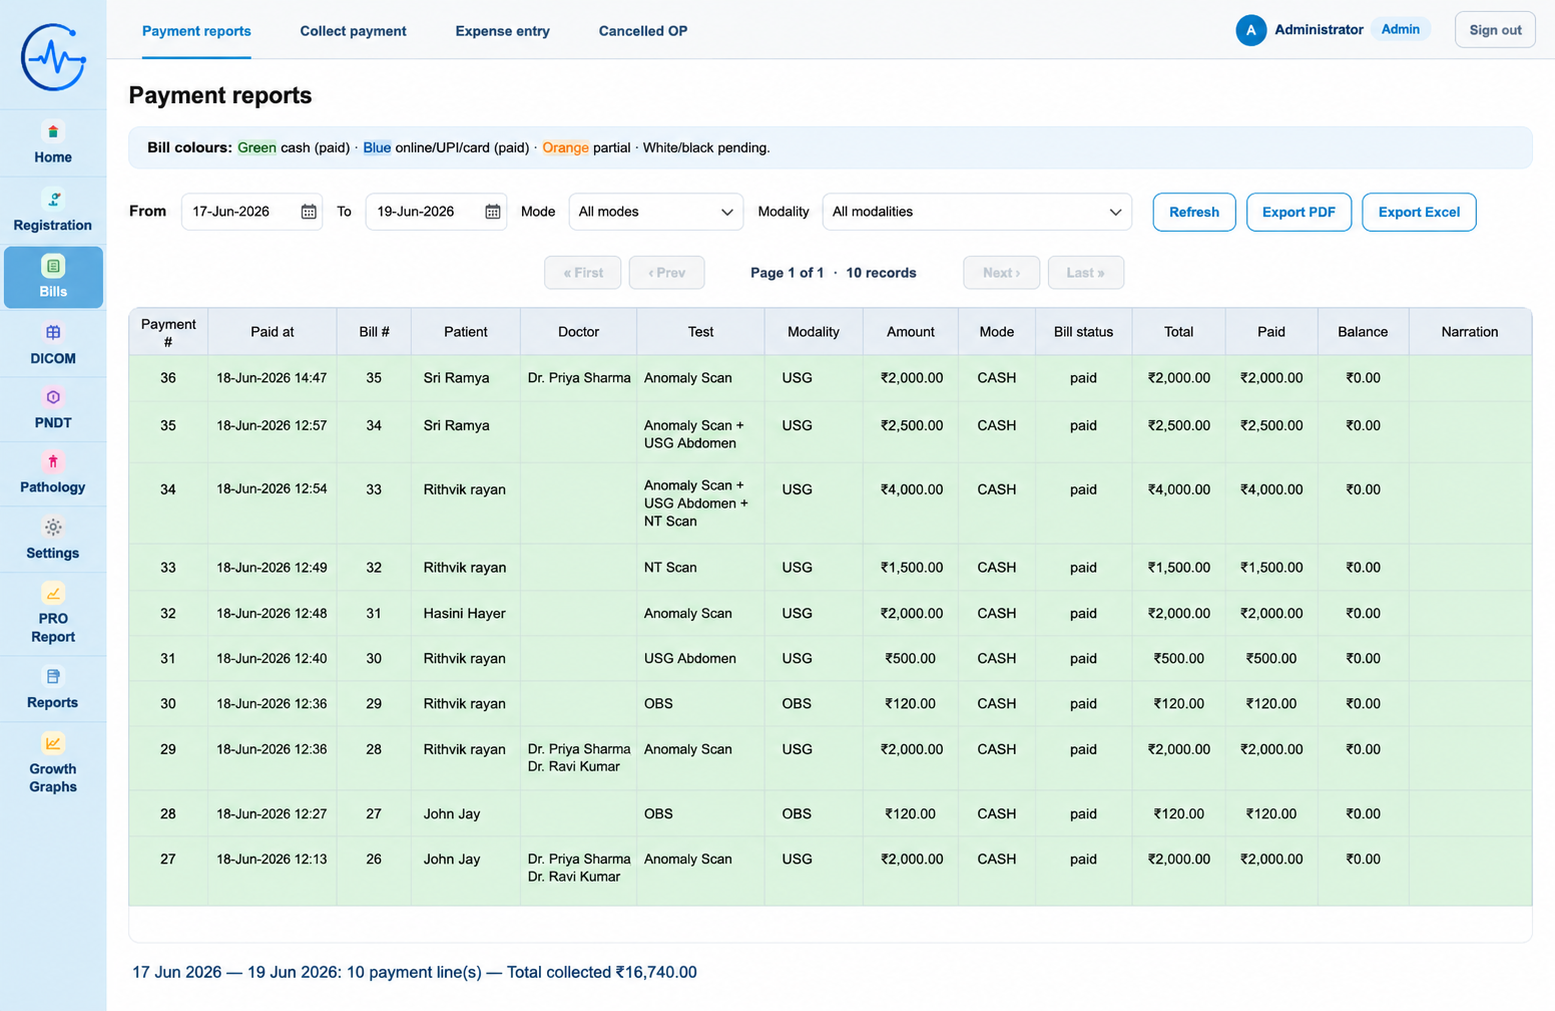Open the PRO Report sidebar icon
Viewport: 1555px width, 1011px height.
click(53, 593)
